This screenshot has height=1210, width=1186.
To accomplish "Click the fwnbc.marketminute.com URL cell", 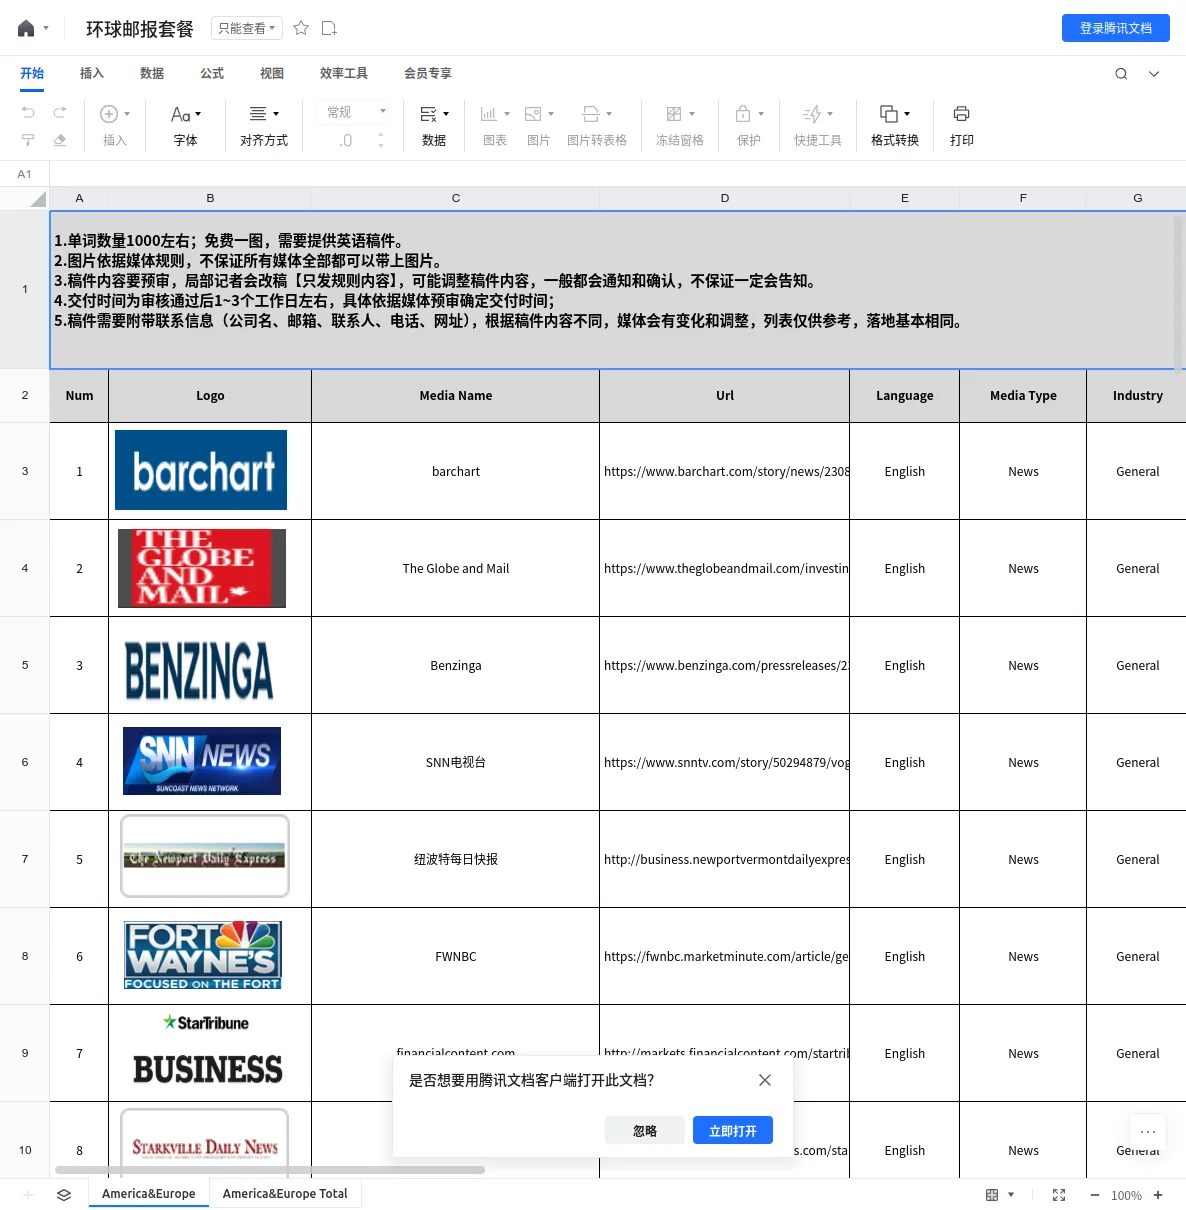I will (x=725, y=956).
